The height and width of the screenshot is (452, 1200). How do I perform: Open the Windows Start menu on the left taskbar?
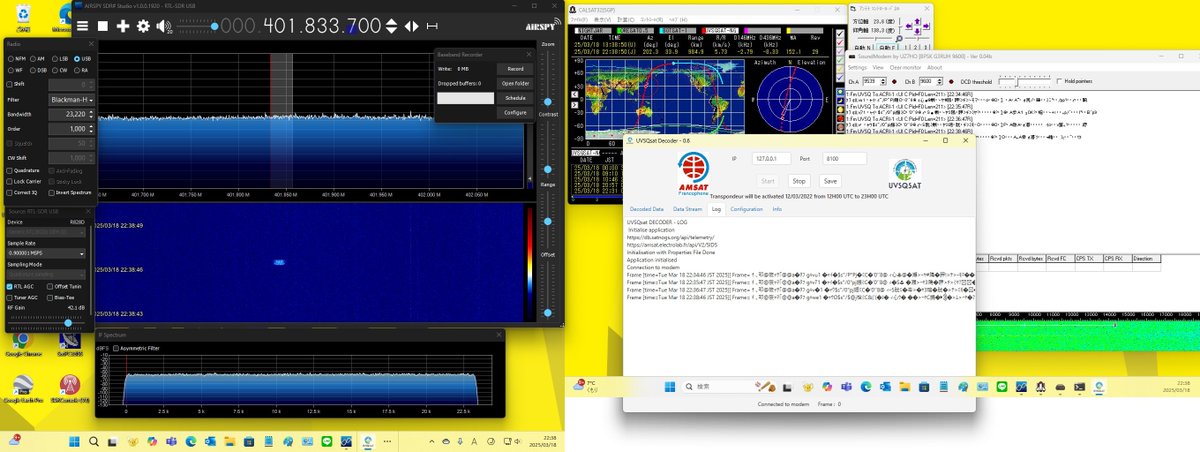pos(74,441)
